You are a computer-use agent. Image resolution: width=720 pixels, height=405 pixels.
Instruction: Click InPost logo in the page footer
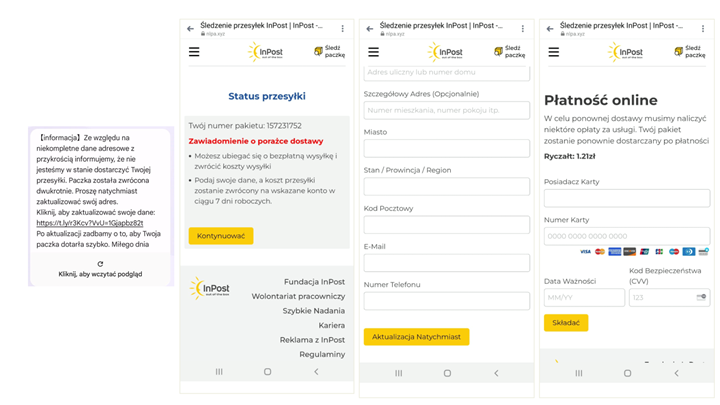tap(211, 289)
